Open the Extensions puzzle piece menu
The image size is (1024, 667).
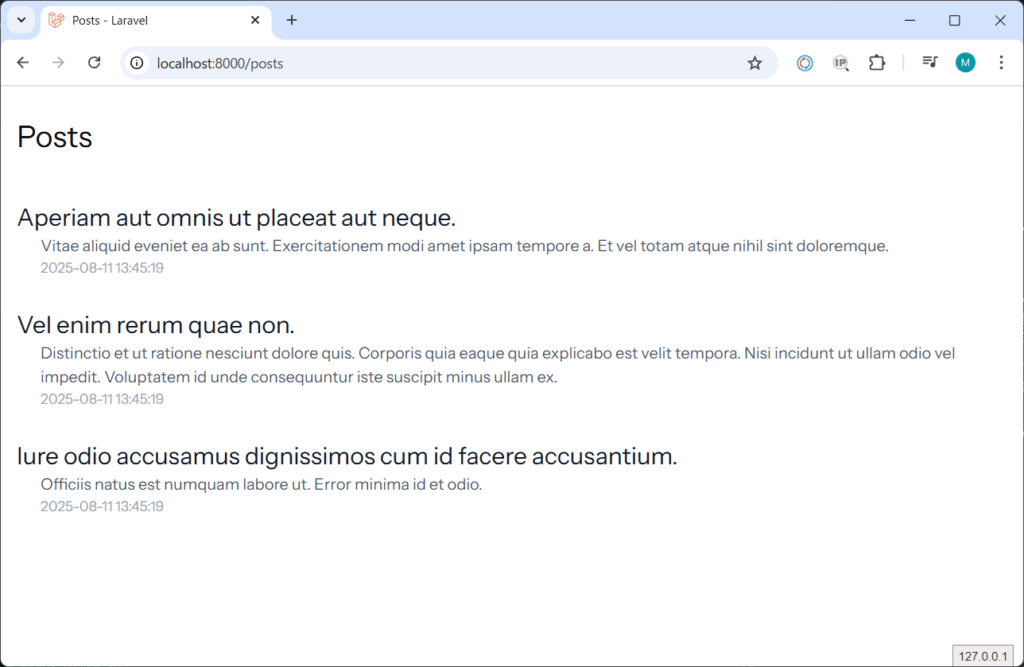[877, 63]
